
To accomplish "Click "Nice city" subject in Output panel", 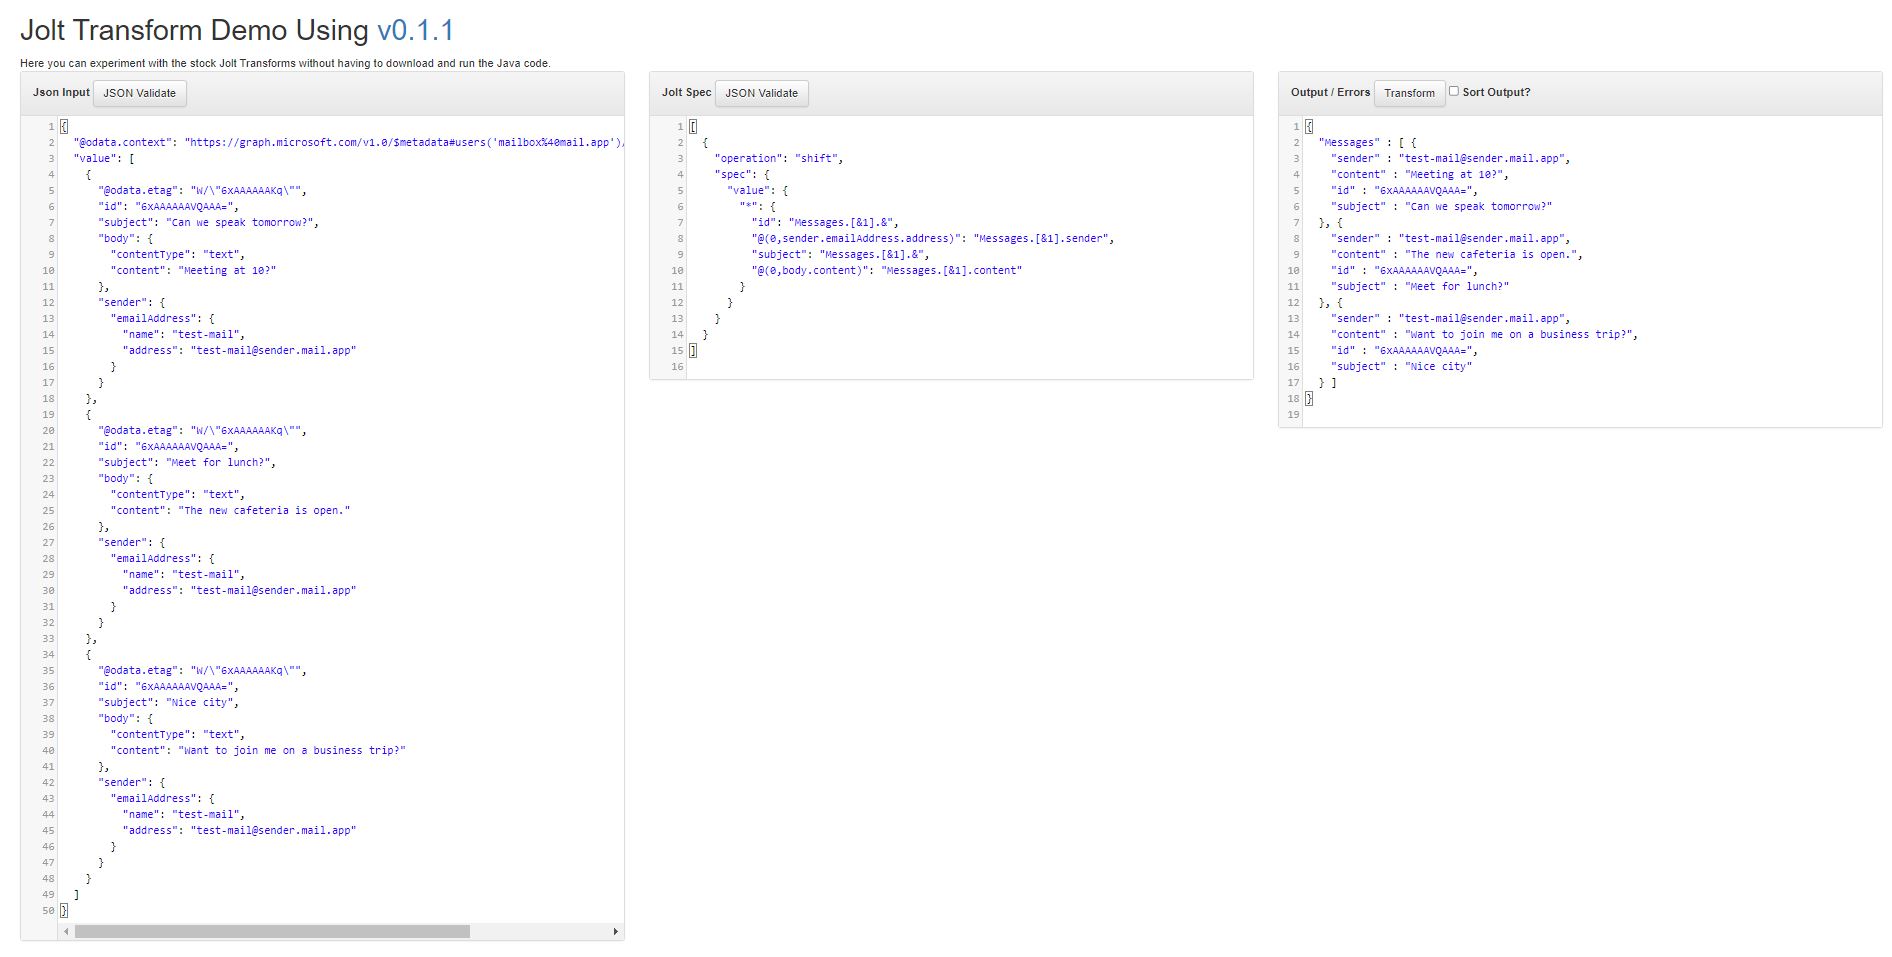I will coord(1438,366).
